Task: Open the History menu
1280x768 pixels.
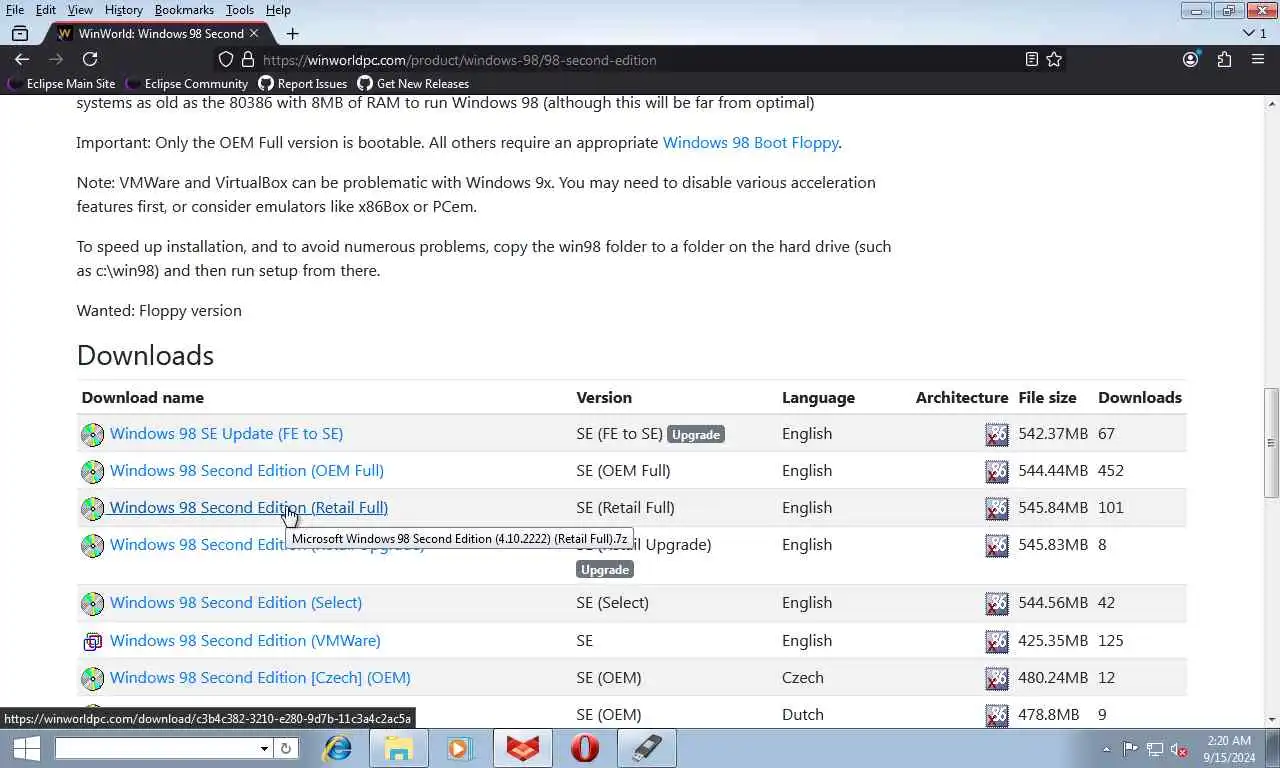Action: pyautogui.click(x=123, y=10)
